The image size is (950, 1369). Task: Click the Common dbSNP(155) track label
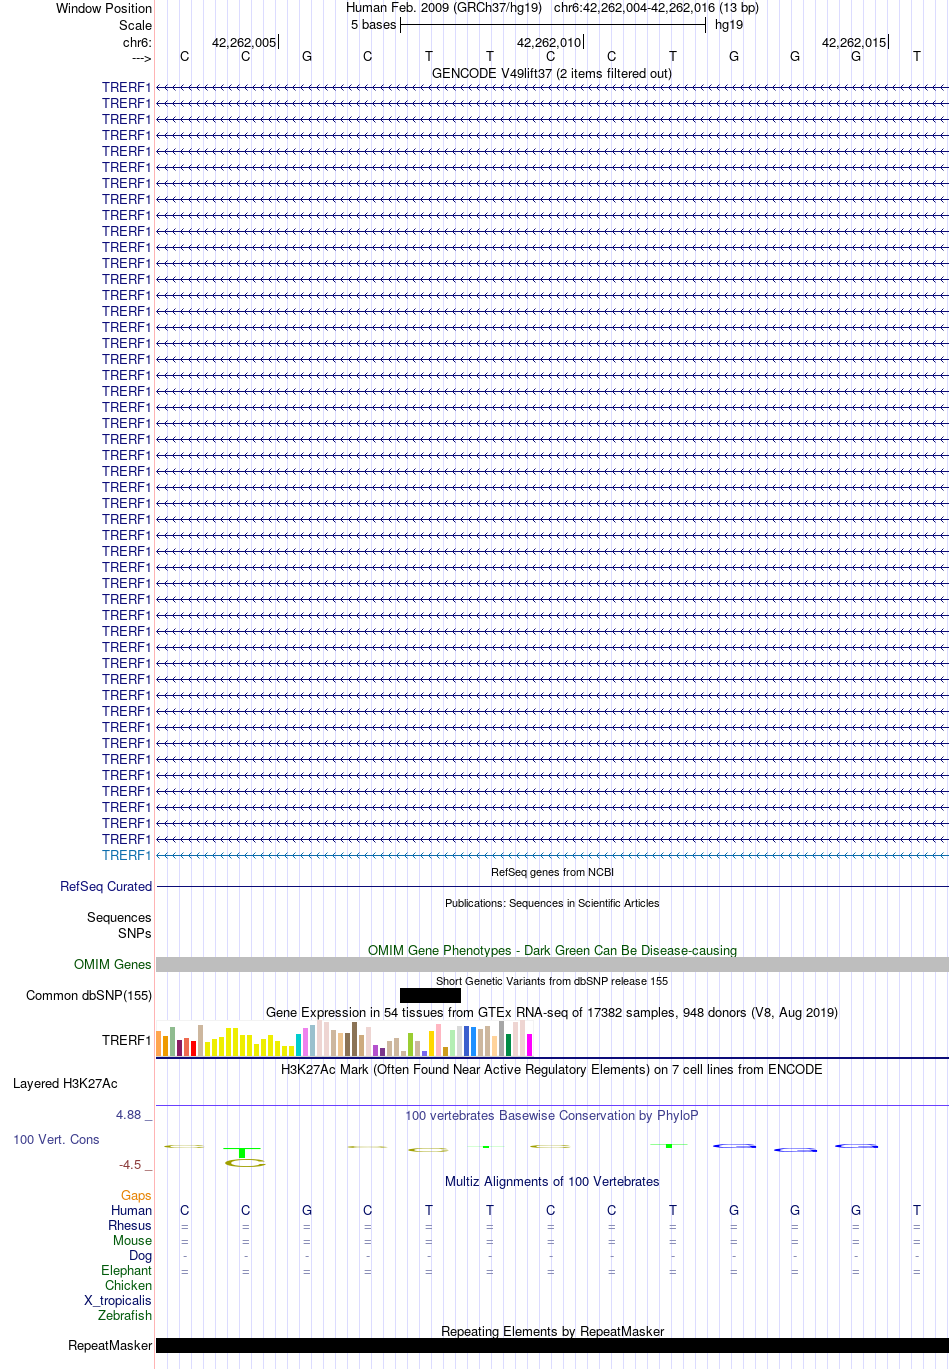pos(89,995)
